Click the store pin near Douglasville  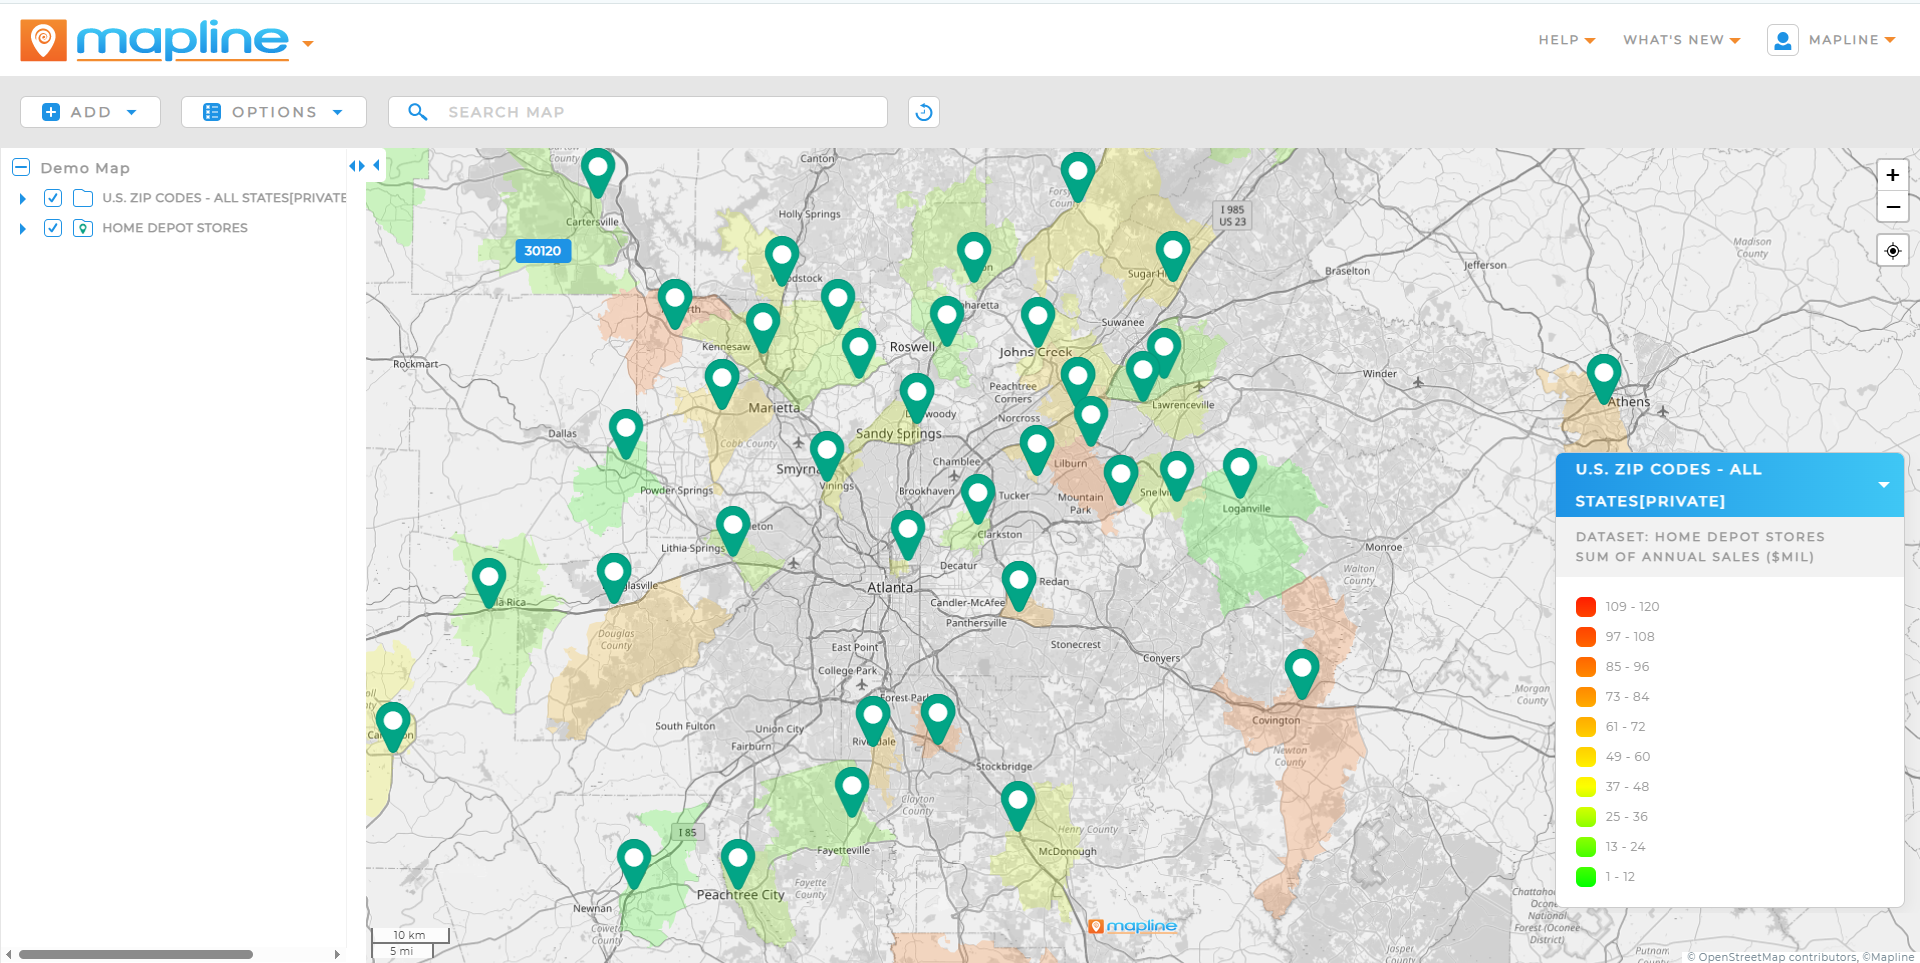(x=614, y=577)
